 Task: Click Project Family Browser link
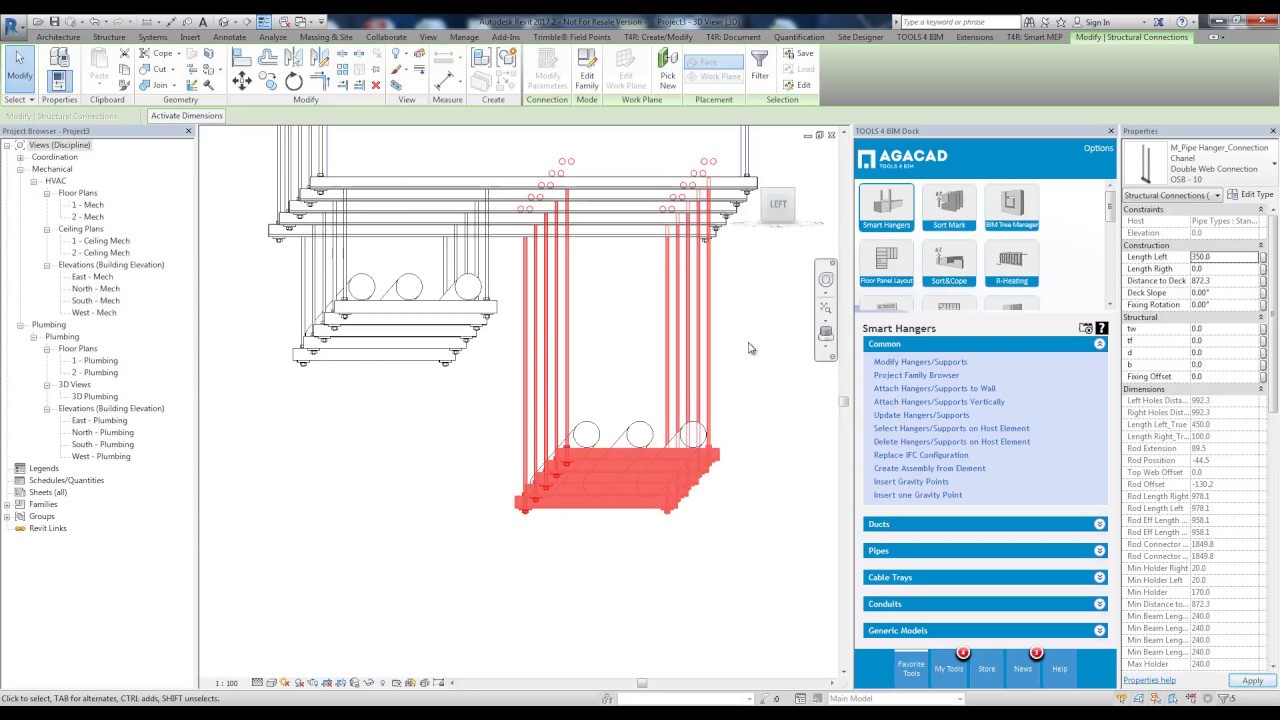(916, 375)
